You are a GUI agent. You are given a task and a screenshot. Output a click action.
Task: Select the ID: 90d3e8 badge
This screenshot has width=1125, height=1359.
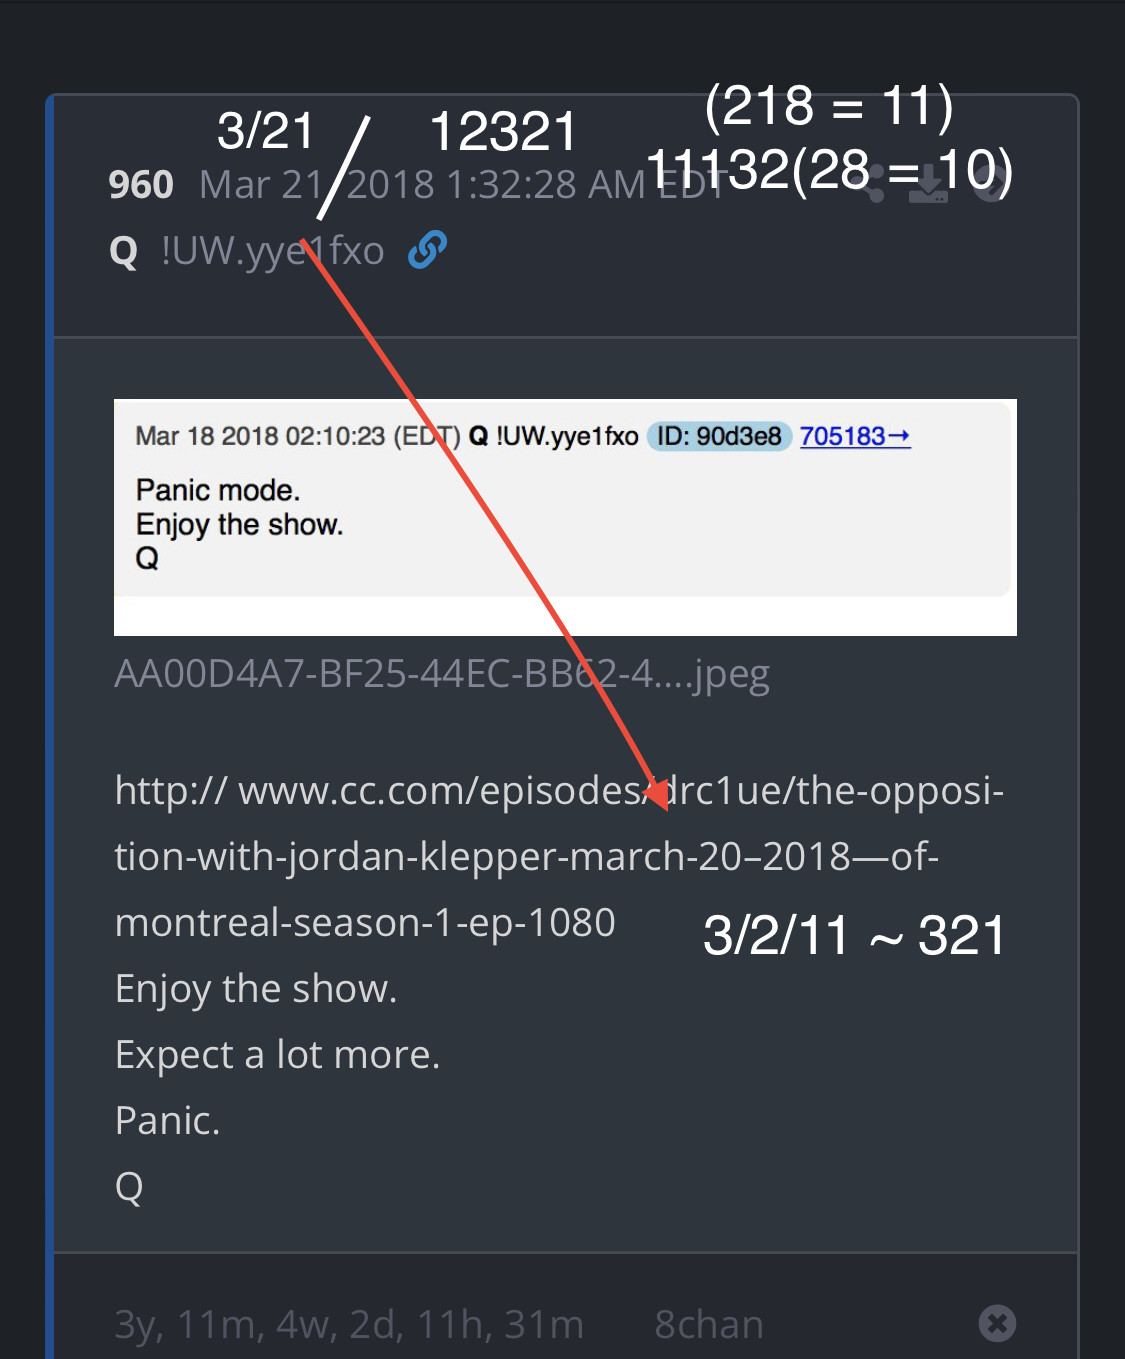719,436
